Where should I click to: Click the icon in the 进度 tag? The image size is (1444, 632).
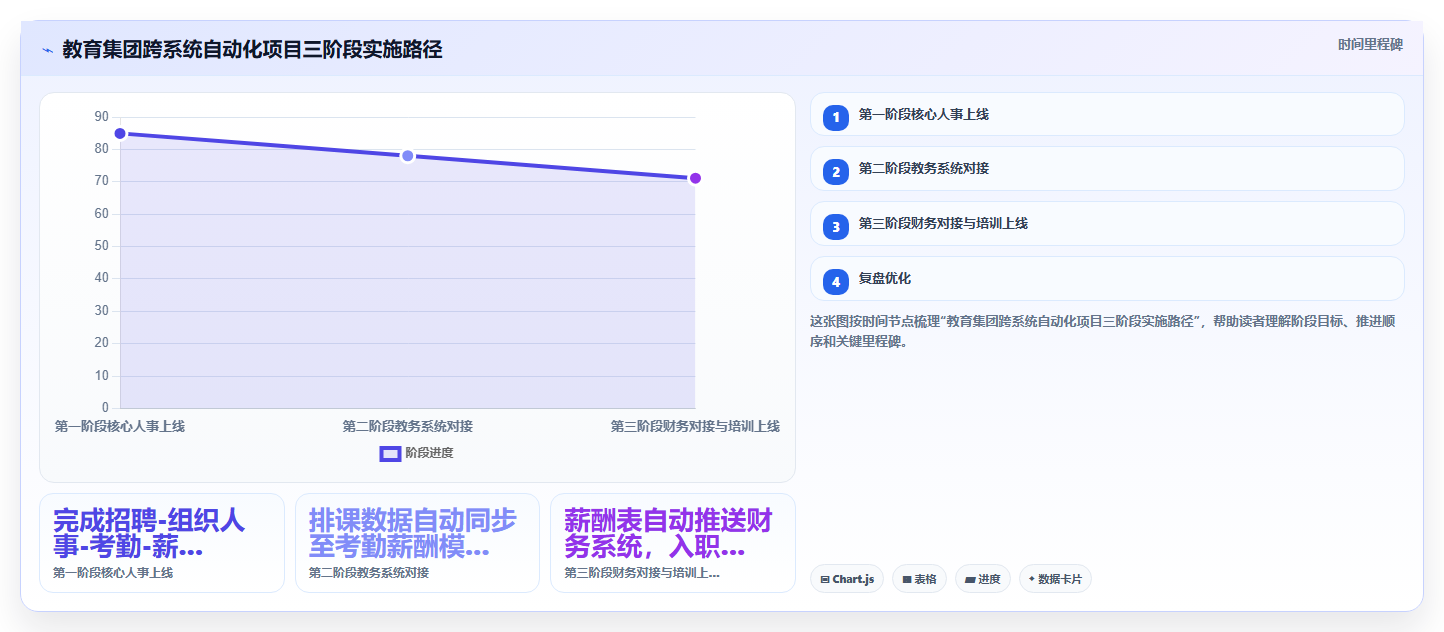click(x=970, y=579)
